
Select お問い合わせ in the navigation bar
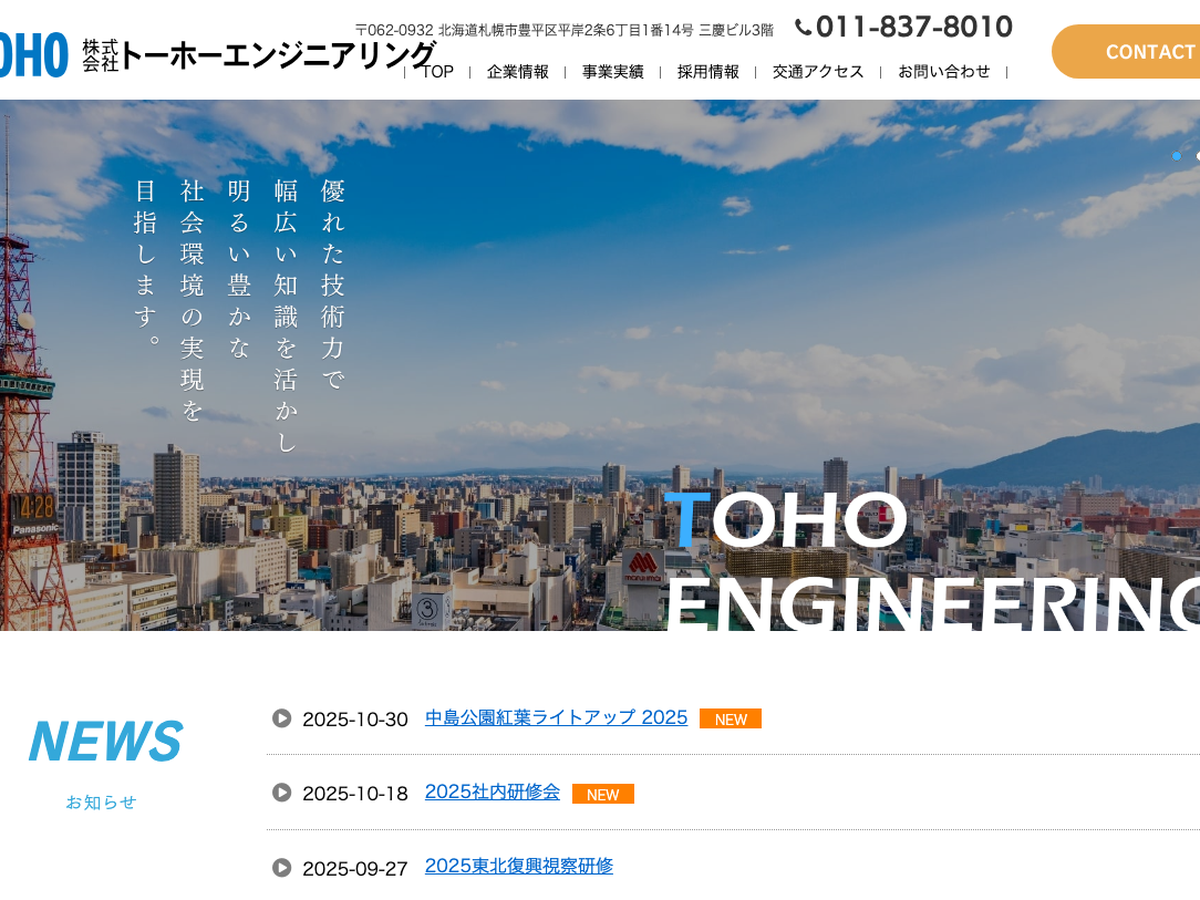pyautogui.click(x=943, y=72)
